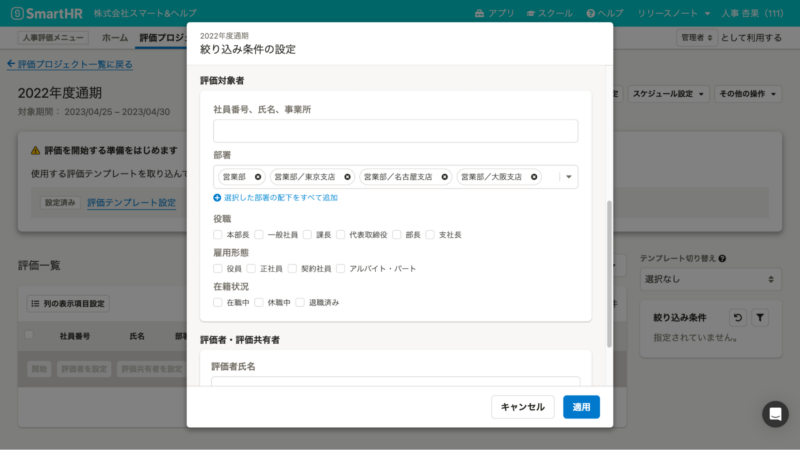
Task: Remove the 営業部／東京支店 tag
Action: 347,177
